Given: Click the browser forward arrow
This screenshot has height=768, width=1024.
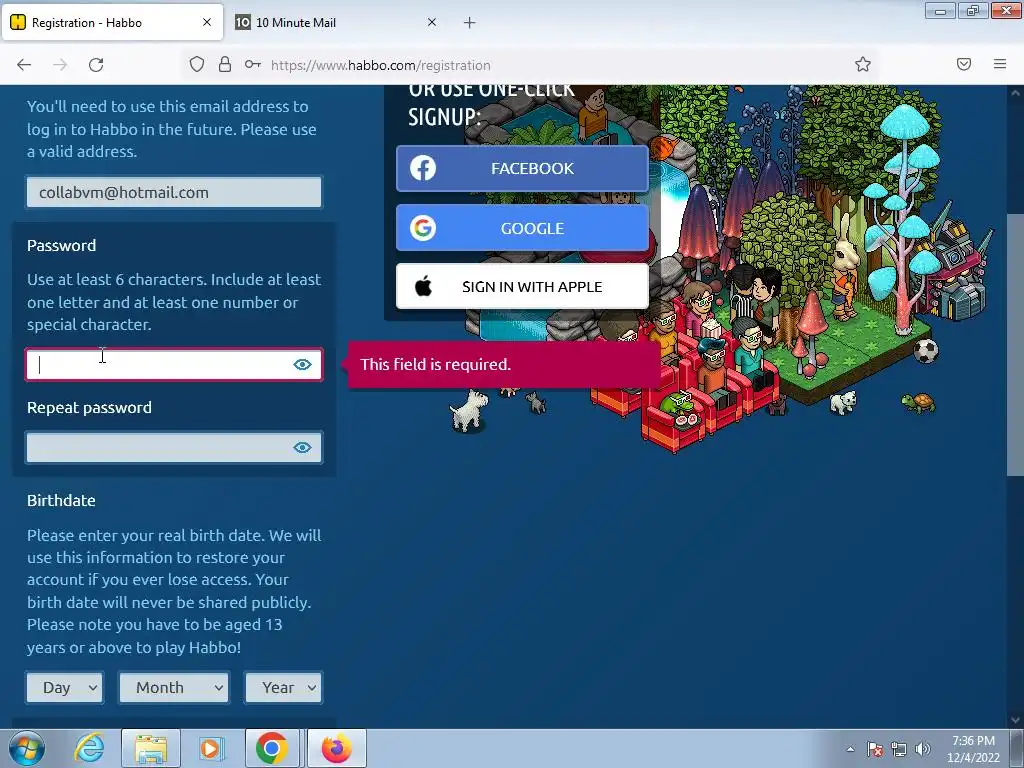Looking at the screenshot, I should click(60, 65).
